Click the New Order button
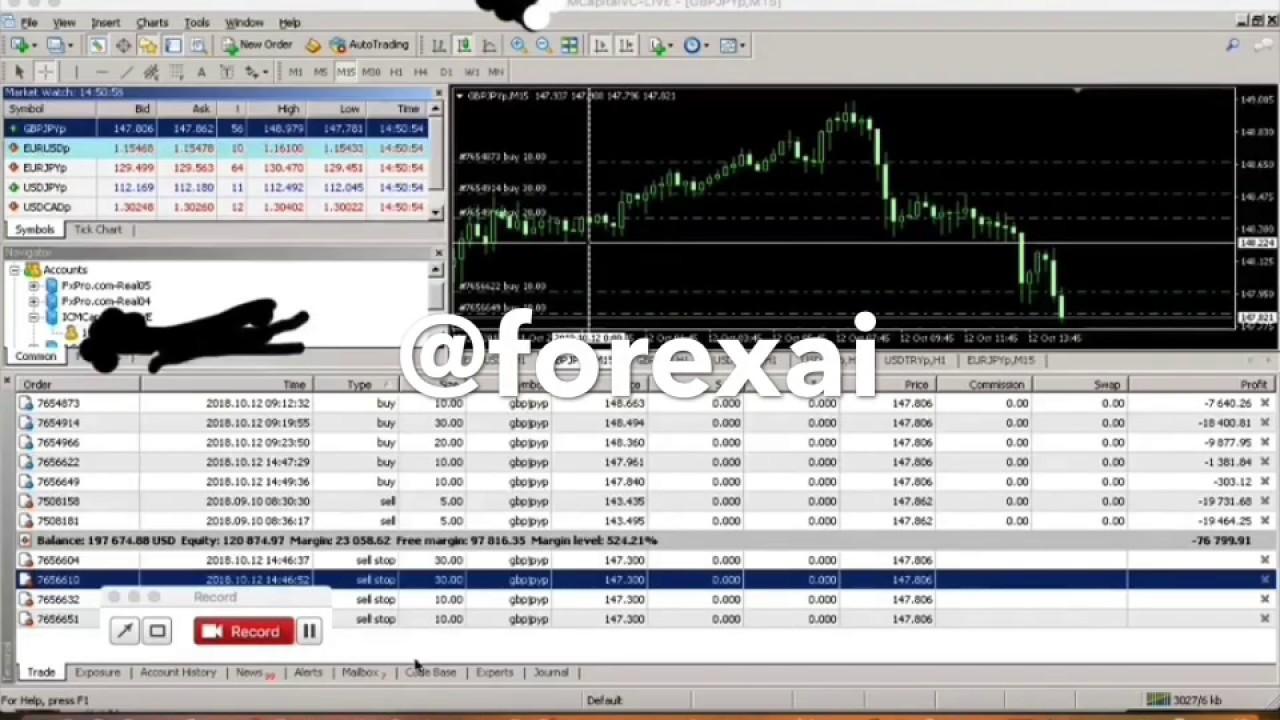 pos(257,45)
